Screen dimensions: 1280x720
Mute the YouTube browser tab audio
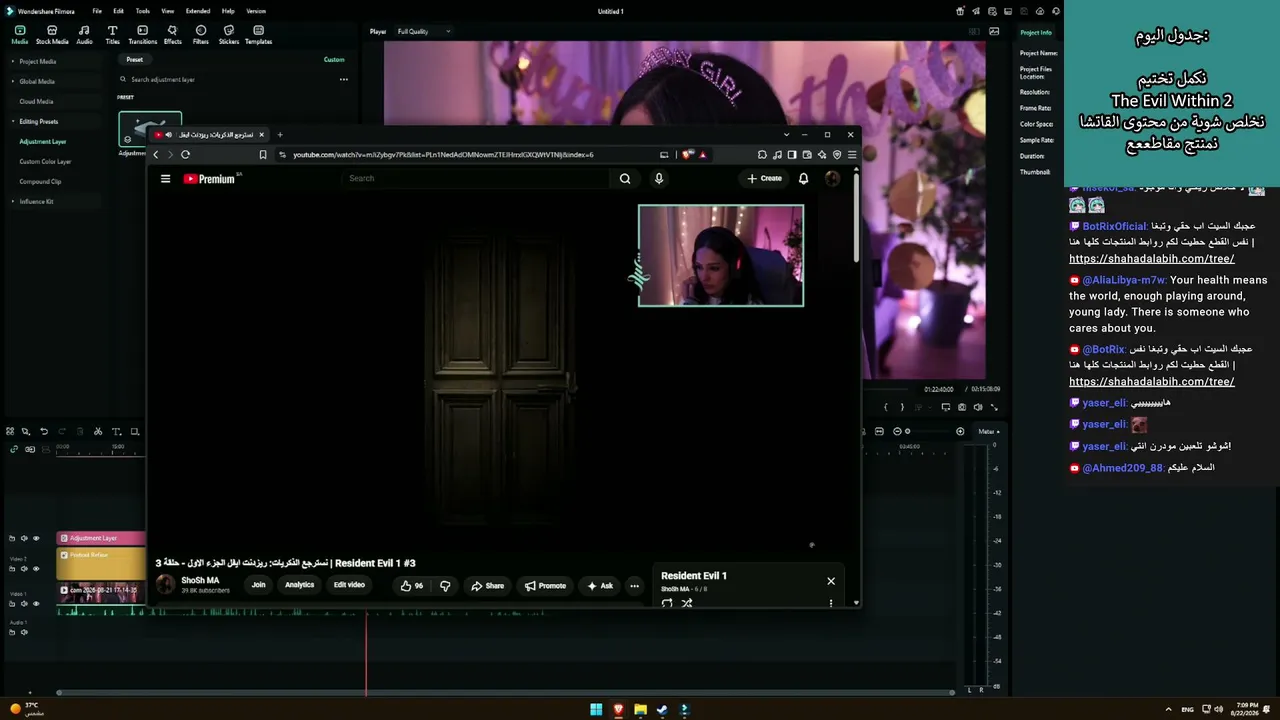pyautogui.click(x=168, y=134)
